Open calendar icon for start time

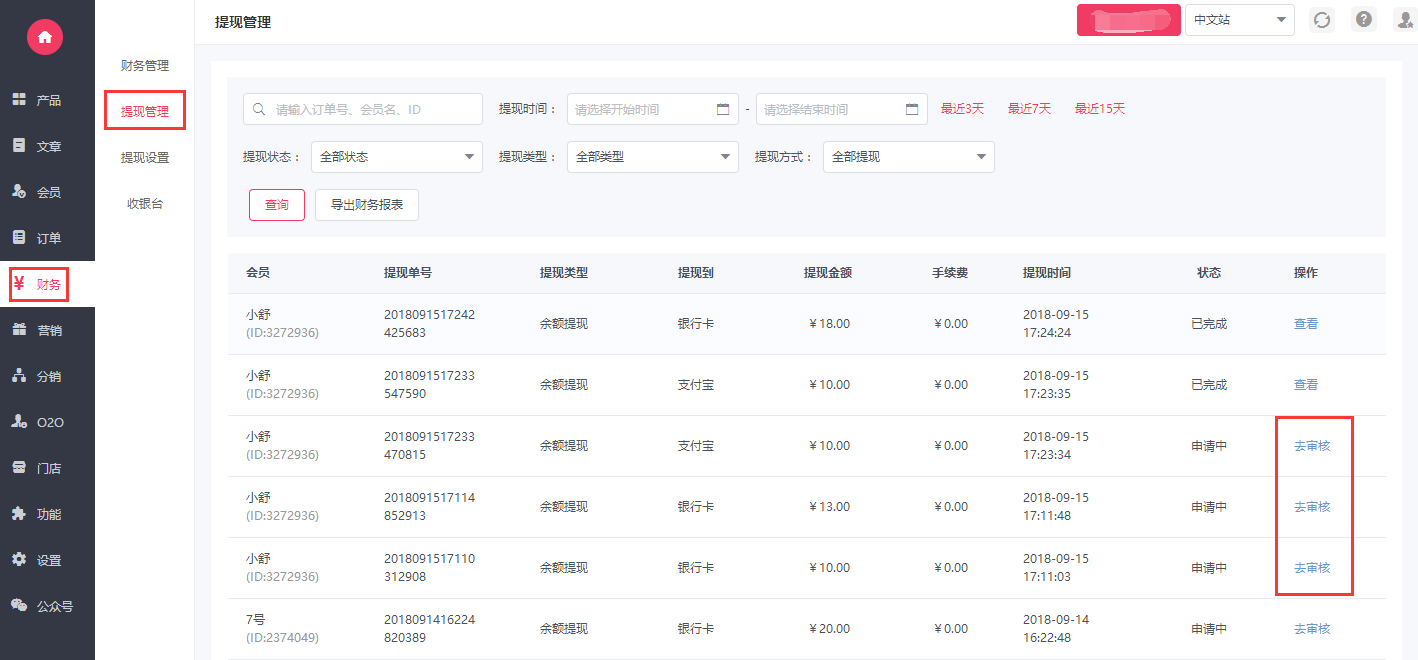tap(723, 110)
